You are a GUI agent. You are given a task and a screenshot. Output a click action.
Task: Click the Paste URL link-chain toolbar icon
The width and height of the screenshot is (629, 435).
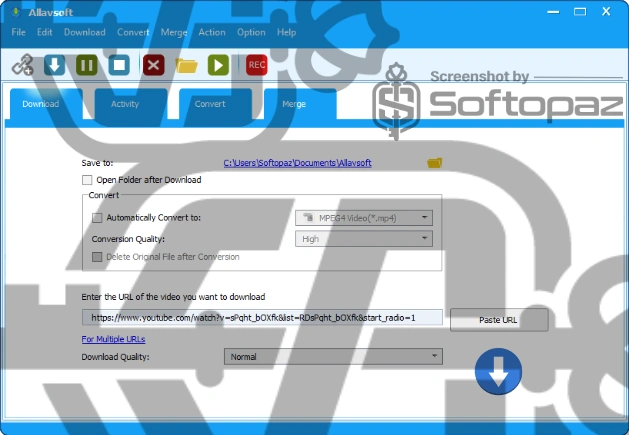coord(22,65)
